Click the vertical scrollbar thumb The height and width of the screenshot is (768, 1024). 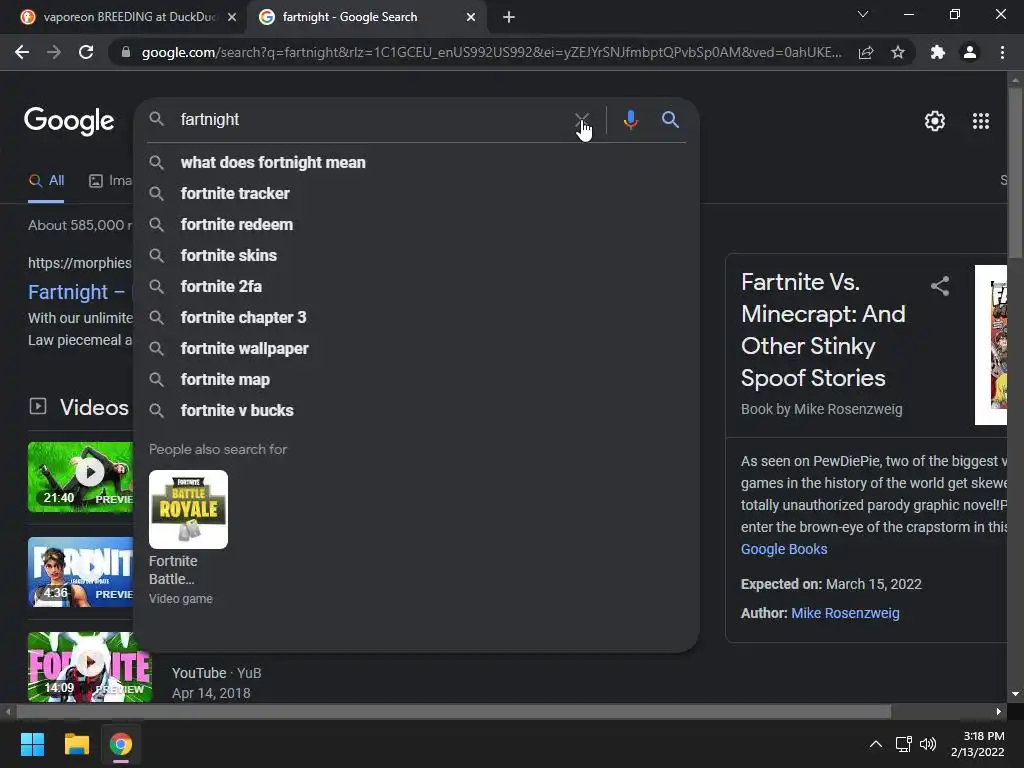1015,173
